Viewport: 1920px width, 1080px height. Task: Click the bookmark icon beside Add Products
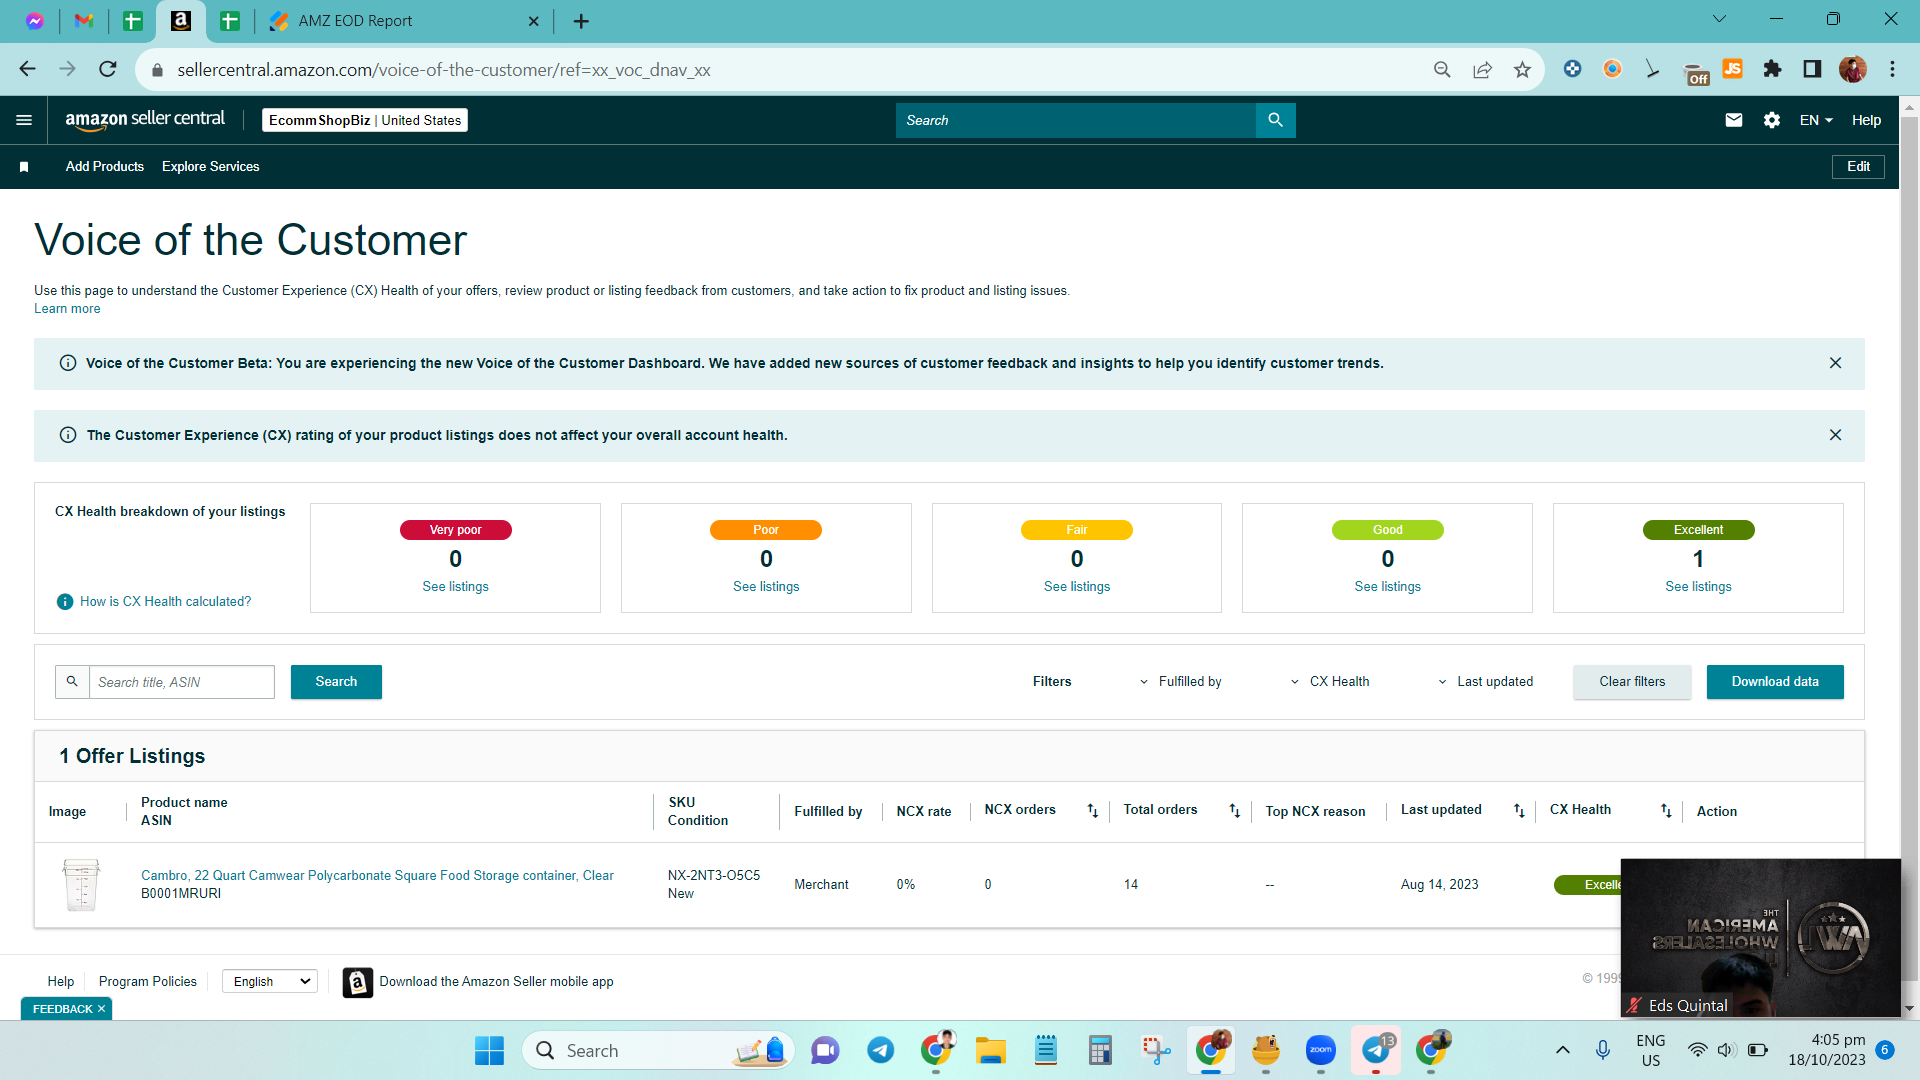point(24,167)
